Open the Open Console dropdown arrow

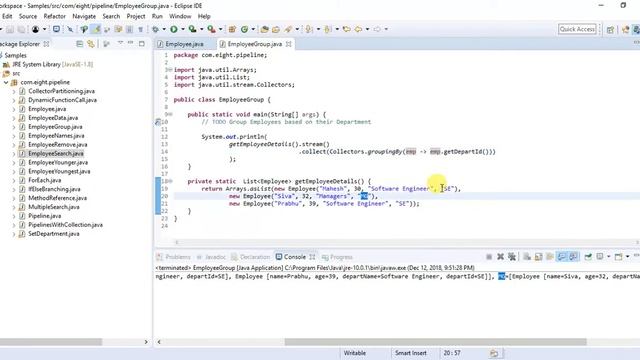click(x=627, y=256)
